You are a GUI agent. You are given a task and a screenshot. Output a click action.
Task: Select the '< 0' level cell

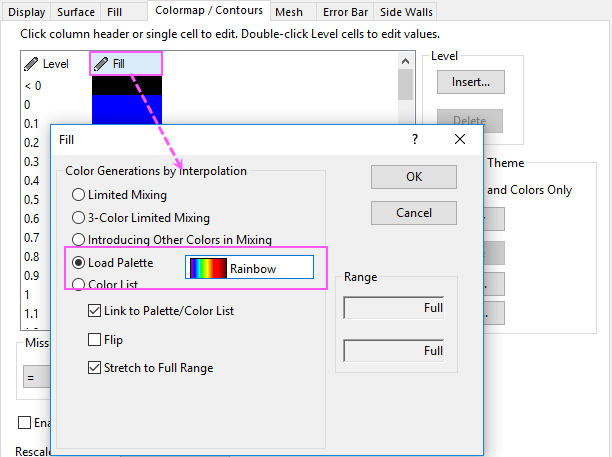(x=33, y=85)
